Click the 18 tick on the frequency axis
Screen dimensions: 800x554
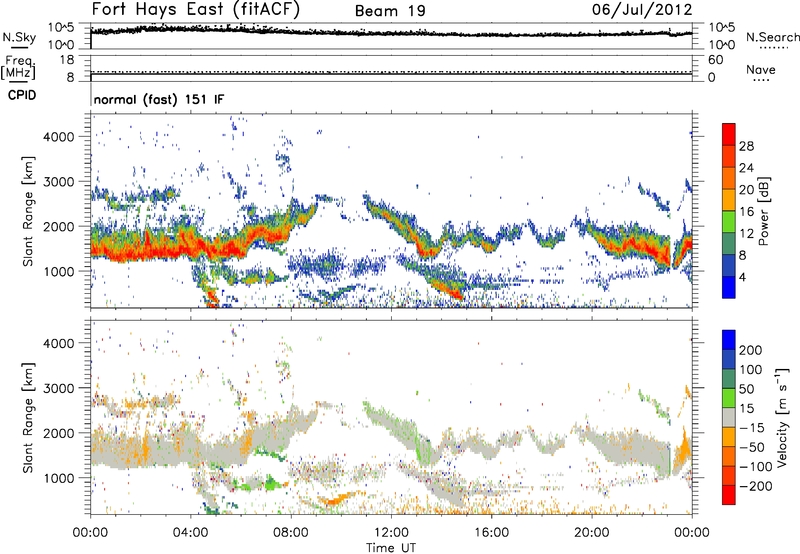click(67, 60)
